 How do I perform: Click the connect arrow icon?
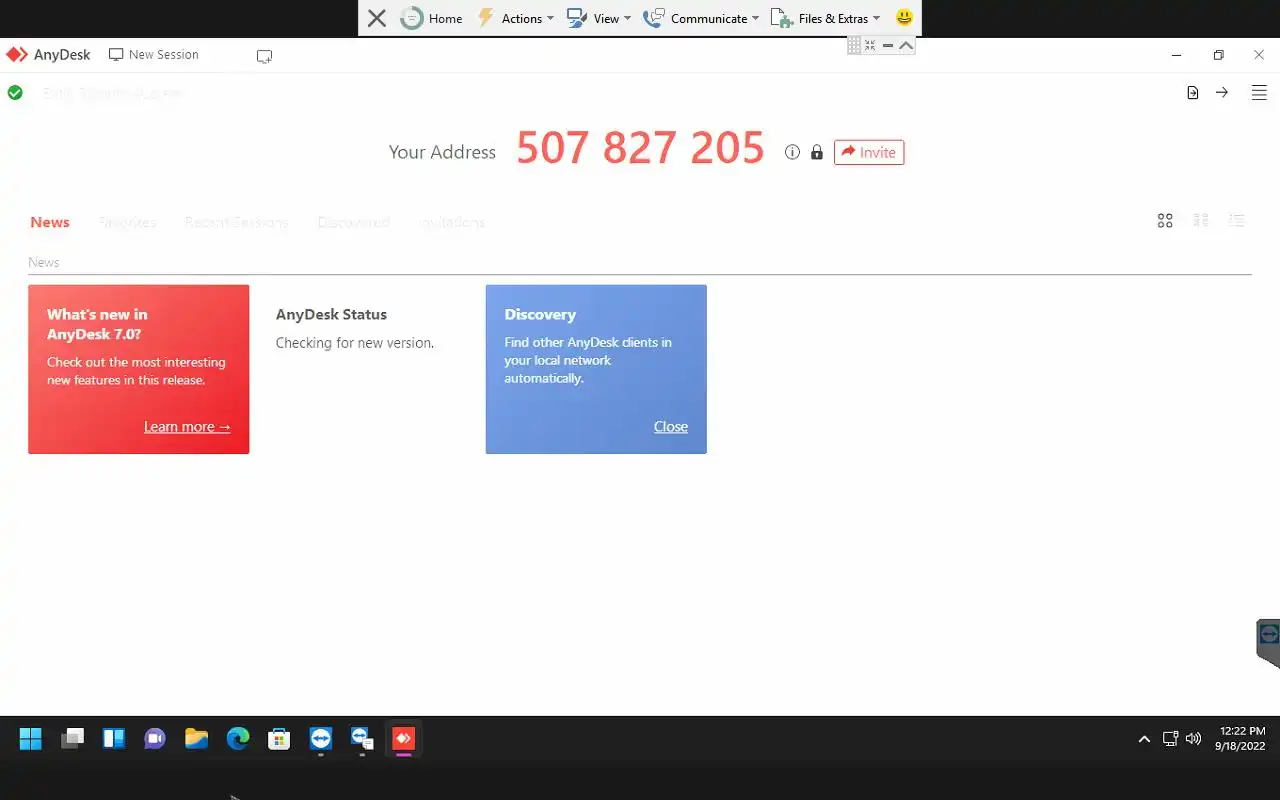[x=1222, y=92]
